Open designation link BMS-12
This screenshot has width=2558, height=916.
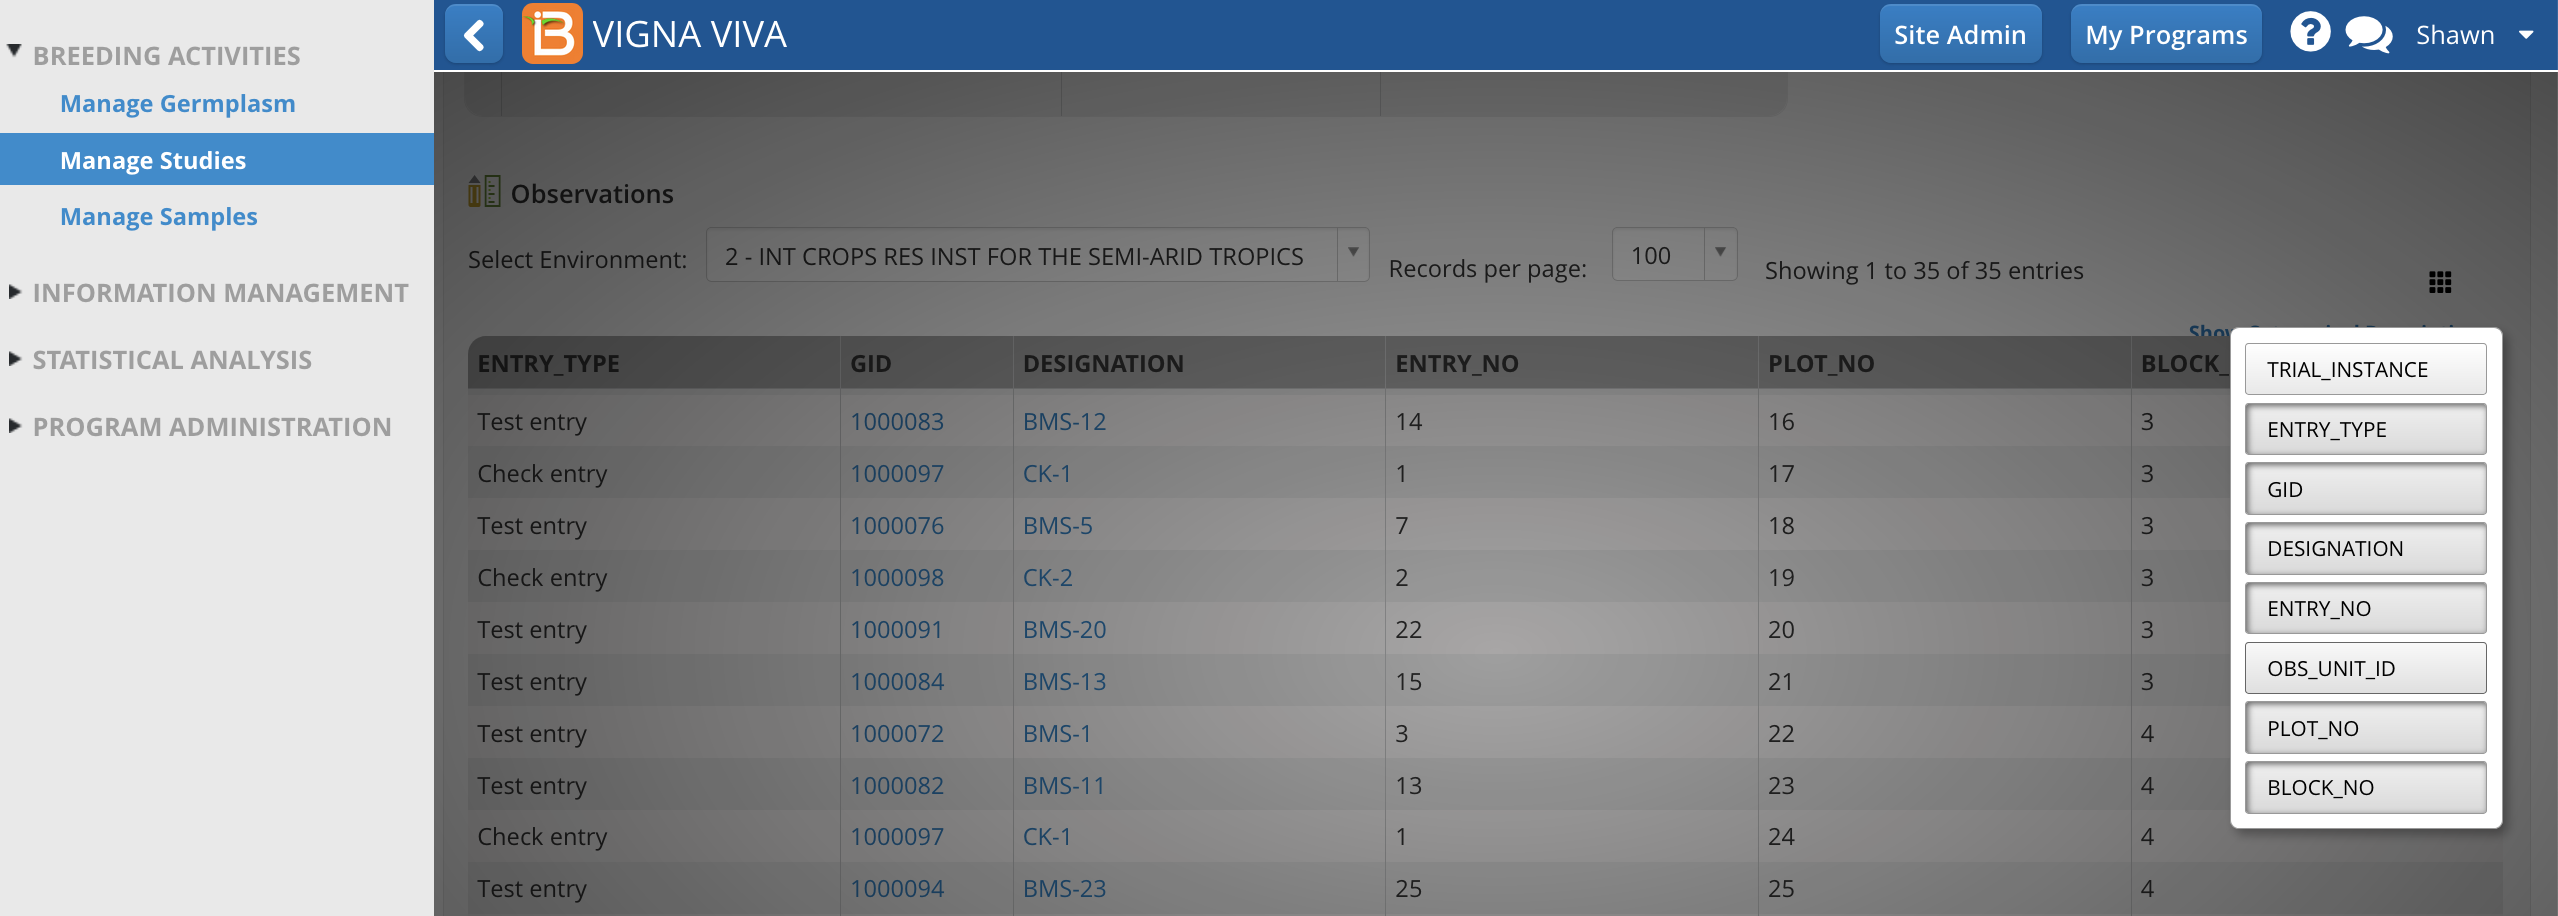(x=1064, y=421)
